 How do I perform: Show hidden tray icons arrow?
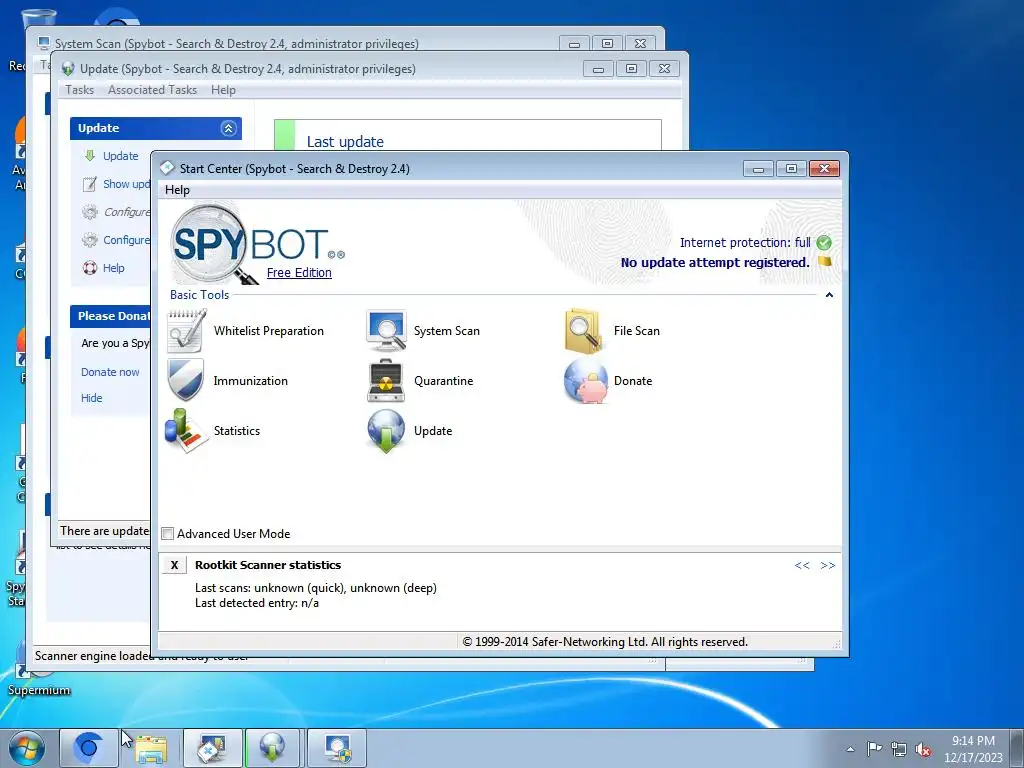click(x=850, y=749)
